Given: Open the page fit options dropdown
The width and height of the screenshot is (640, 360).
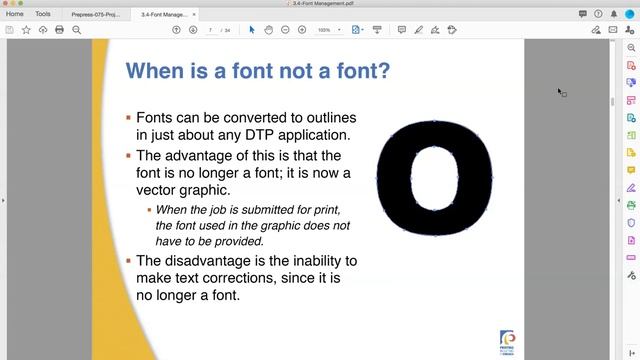Looking at the screenshot, I should [x=358, y=30].
